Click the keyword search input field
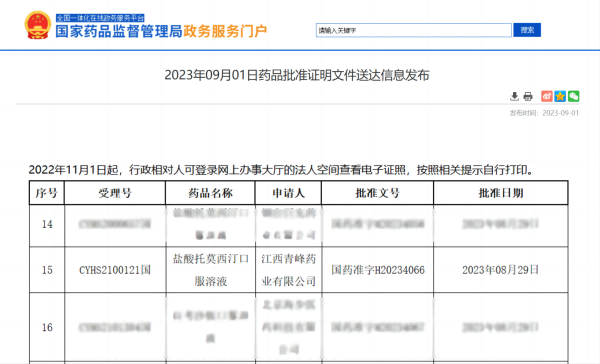The image size is (600, 364). point(413,30)
